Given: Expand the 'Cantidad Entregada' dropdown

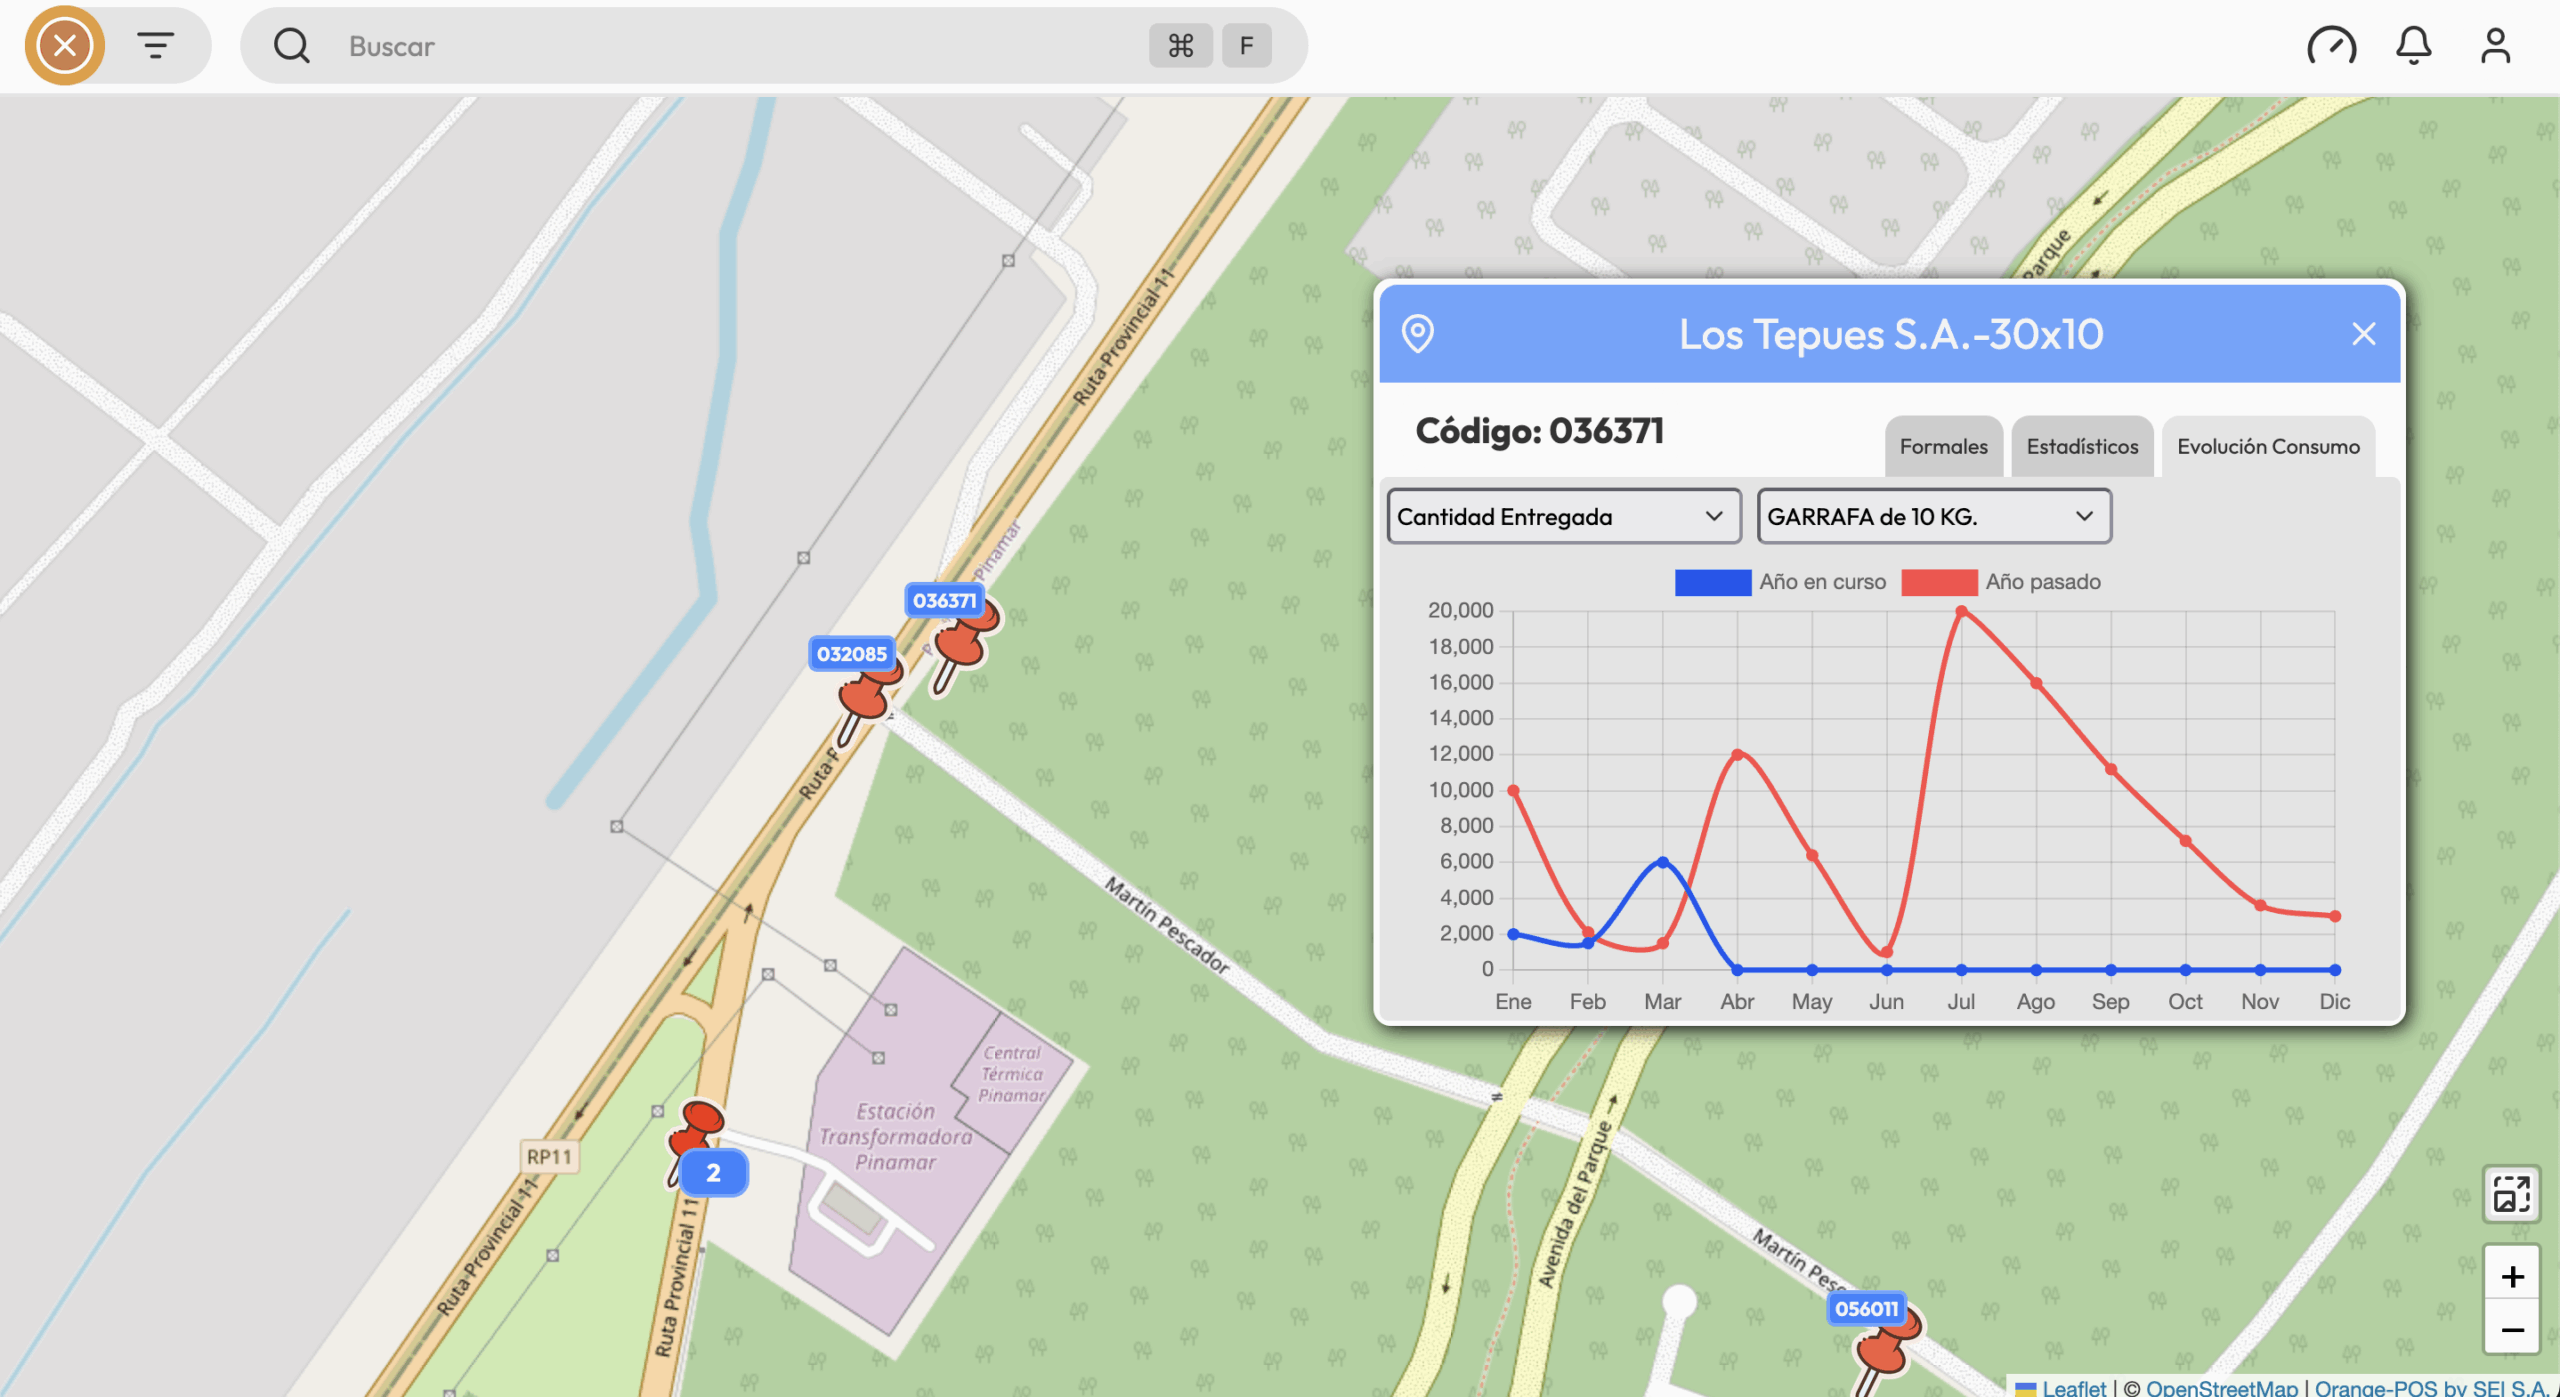Looking at the screenshot, I should point(1563,516).
